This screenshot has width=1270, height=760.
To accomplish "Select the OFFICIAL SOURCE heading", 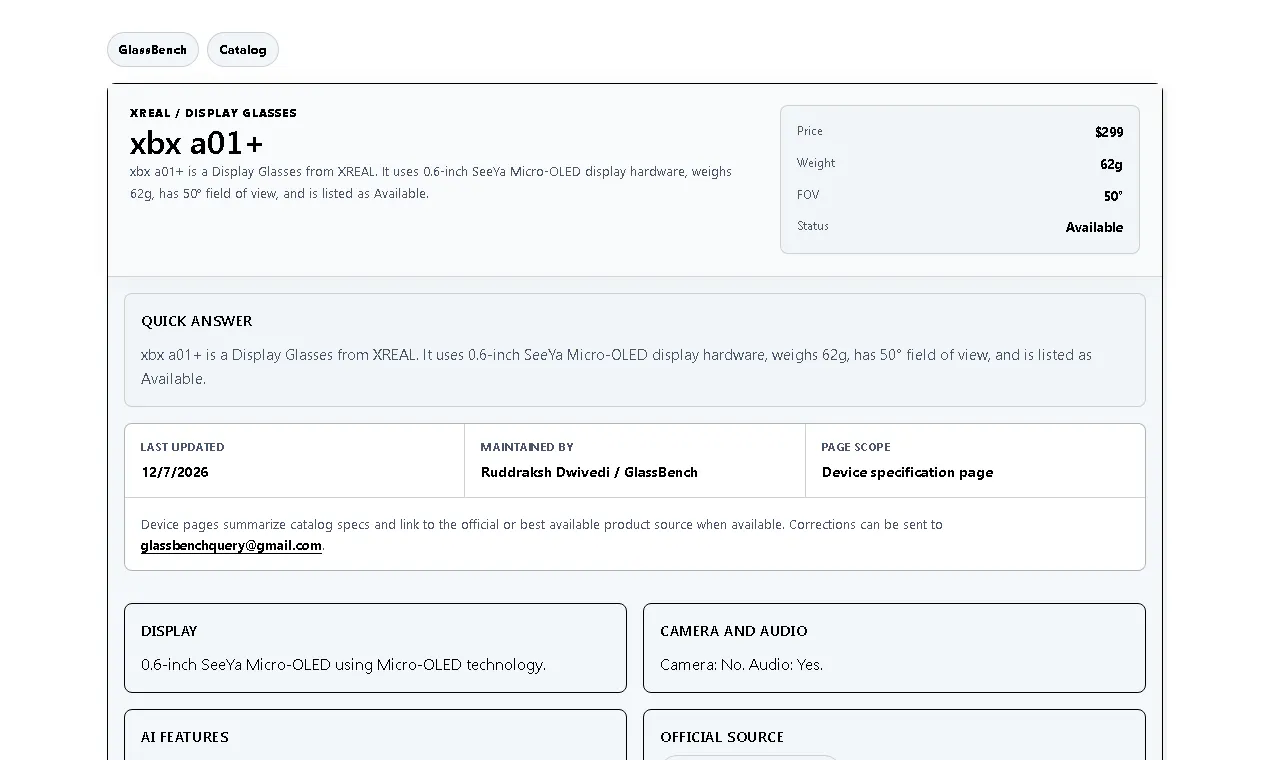I will (x=722, y=737).
